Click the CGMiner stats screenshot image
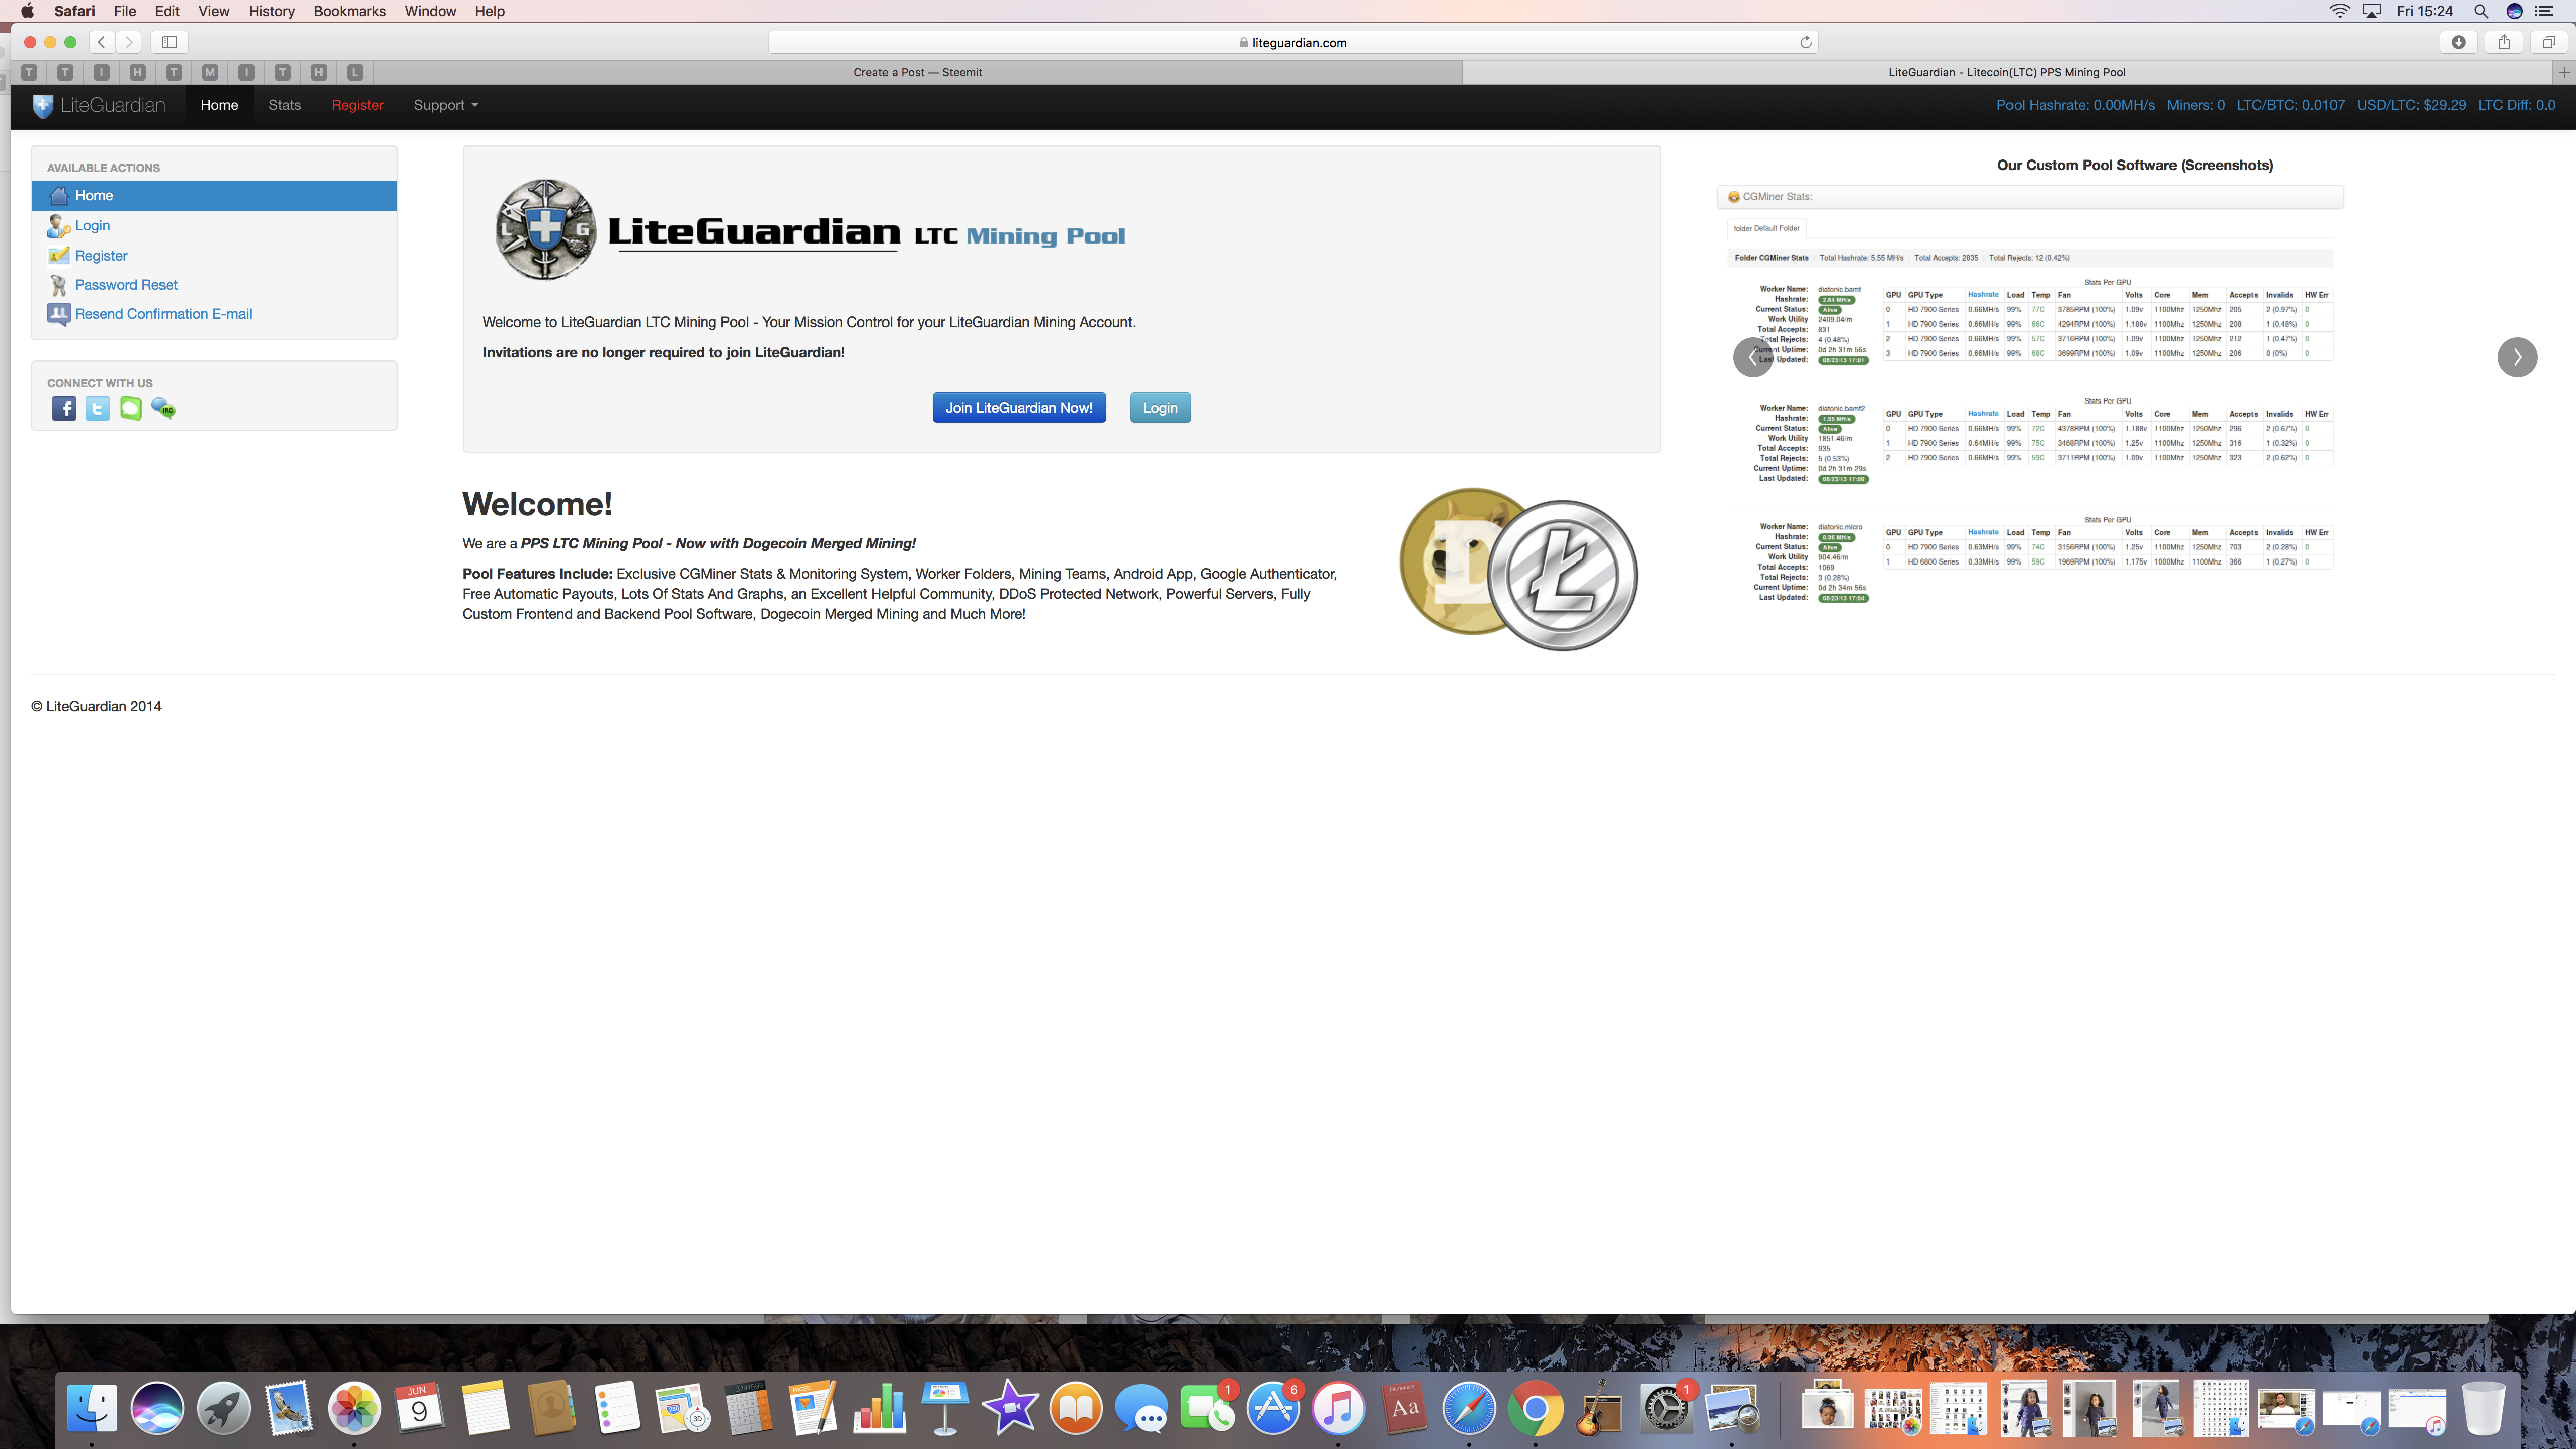The width and height of the screenshot is (2576, 1449). pos(2030,395)
